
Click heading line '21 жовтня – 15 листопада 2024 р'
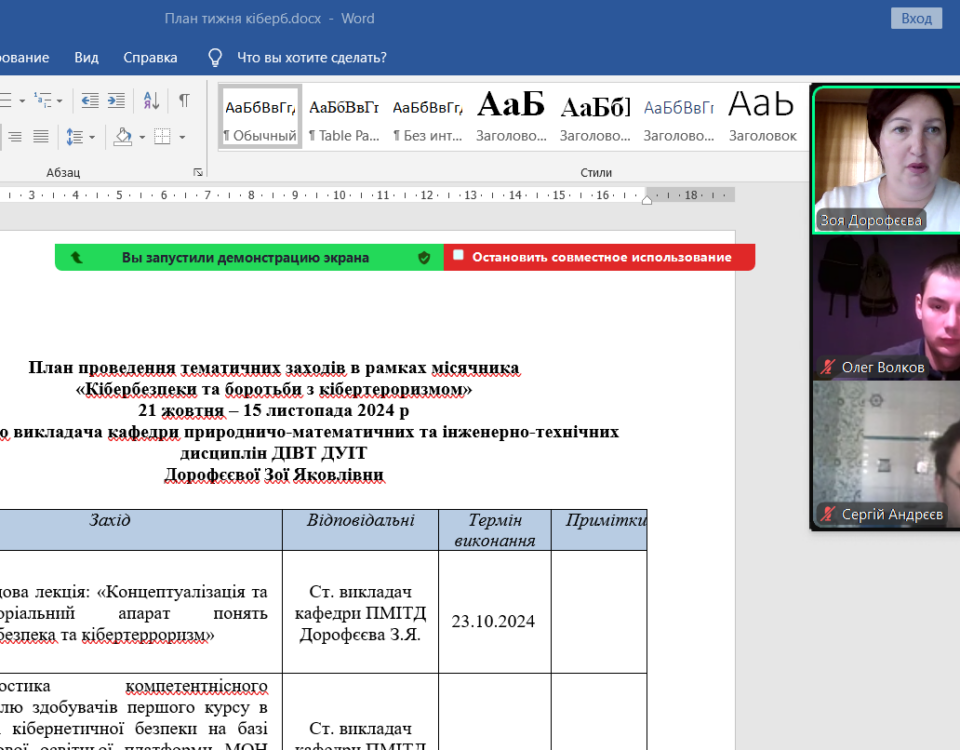(x=274, y=410)
